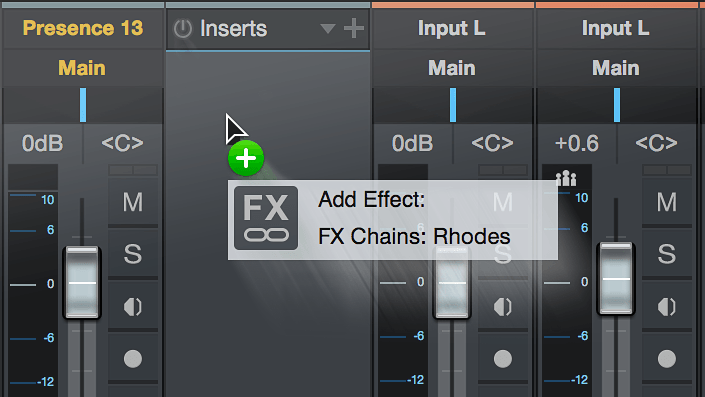
Task: Arm record on middle Input L channel
Action: pos(503,358)
